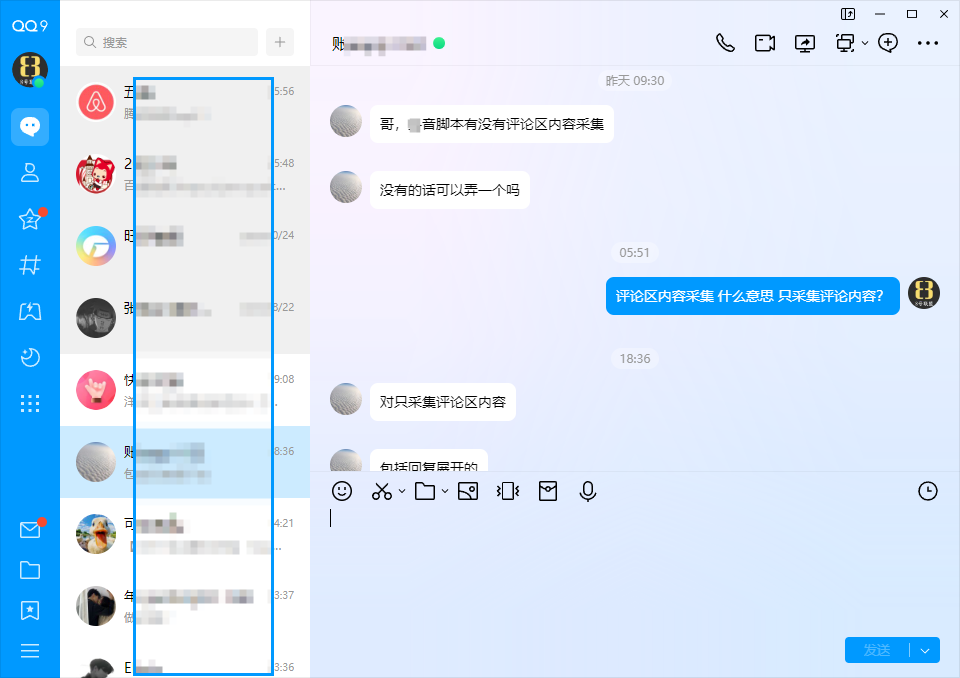The image size is (960, 678).
Task: Open the main menu hamburger icon
Action: pos(30,651)
